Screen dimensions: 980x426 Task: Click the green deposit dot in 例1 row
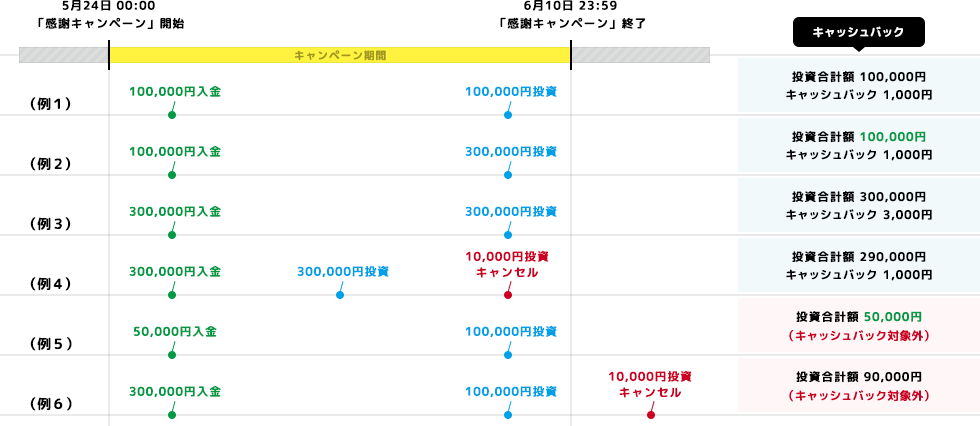(x=172, y=115)
